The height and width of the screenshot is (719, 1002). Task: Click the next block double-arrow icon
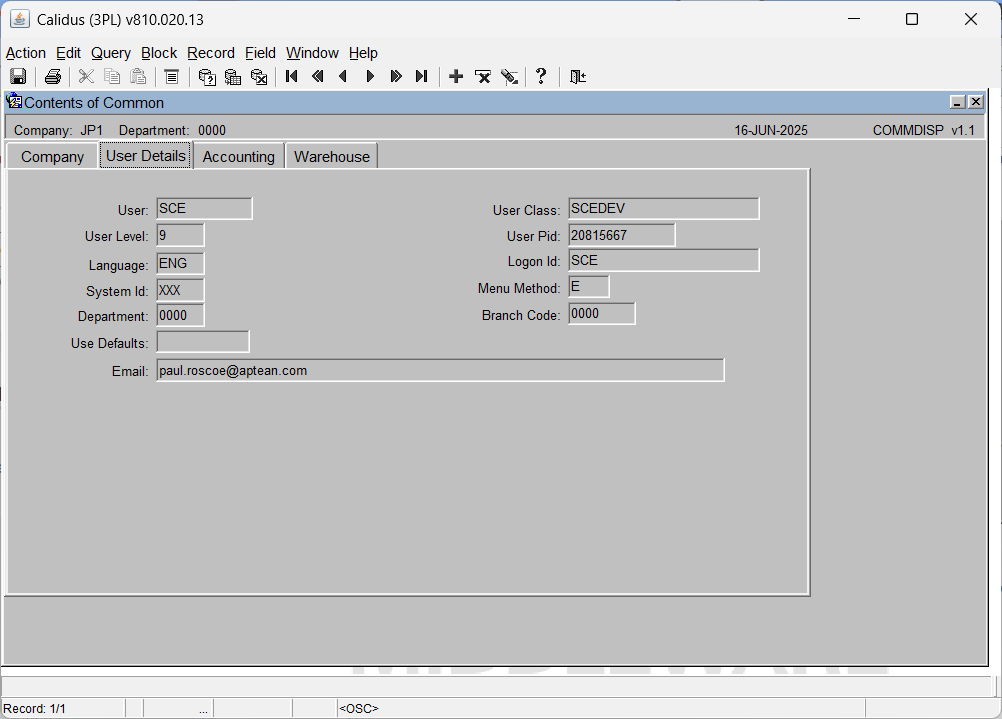pyautogui.click(x=396, y=77)
